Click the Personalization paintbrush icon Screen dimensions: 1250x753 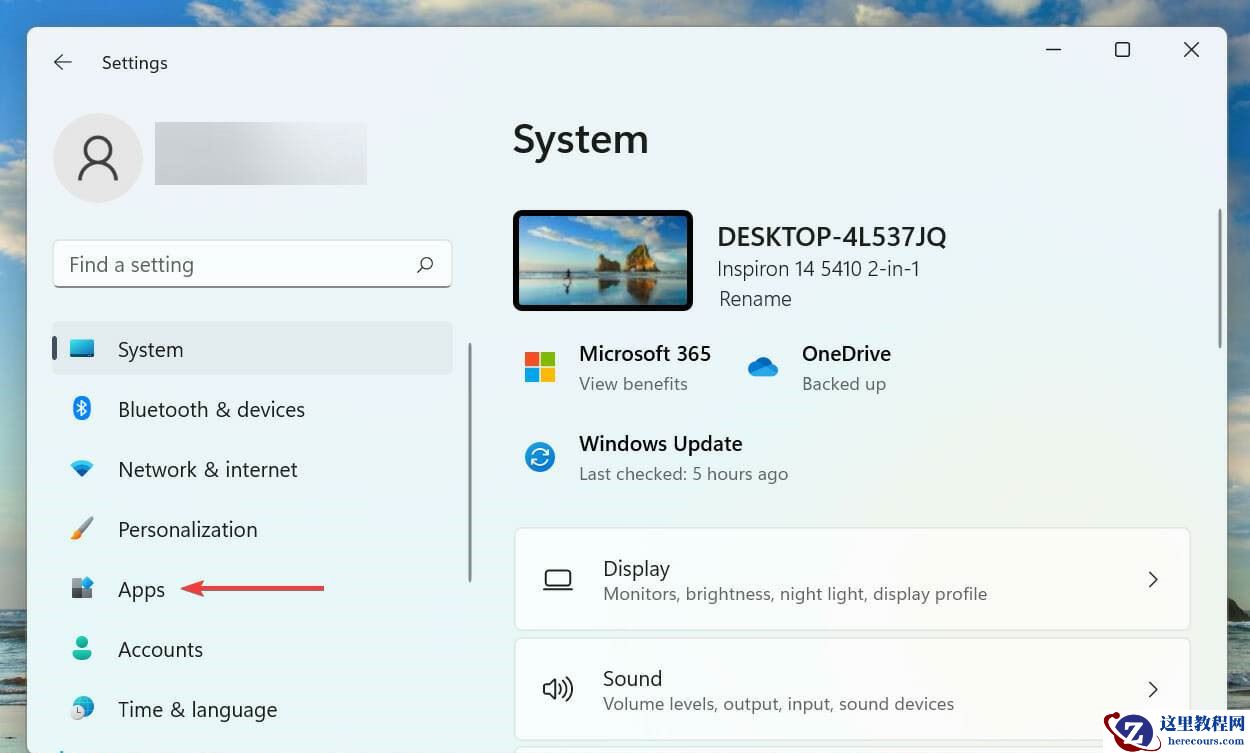point(81,529)
